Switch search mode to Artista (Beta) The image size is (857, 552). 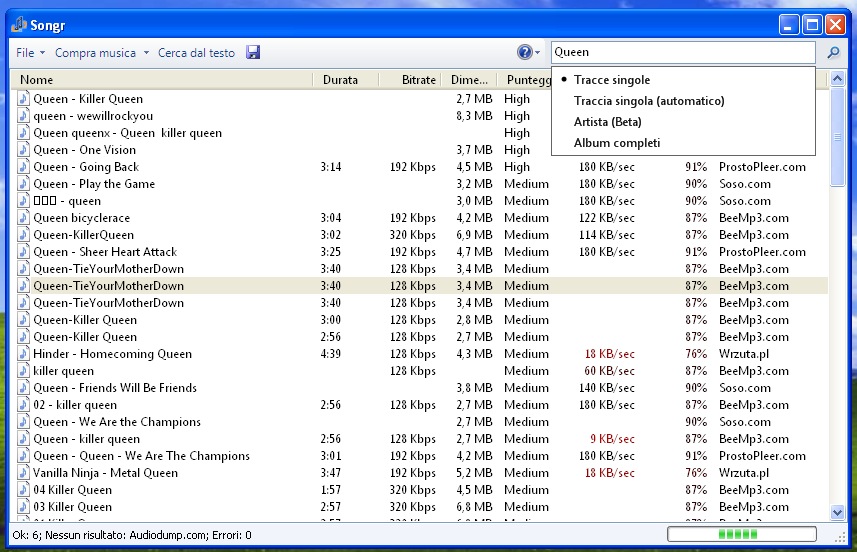[x=607, y=122]
